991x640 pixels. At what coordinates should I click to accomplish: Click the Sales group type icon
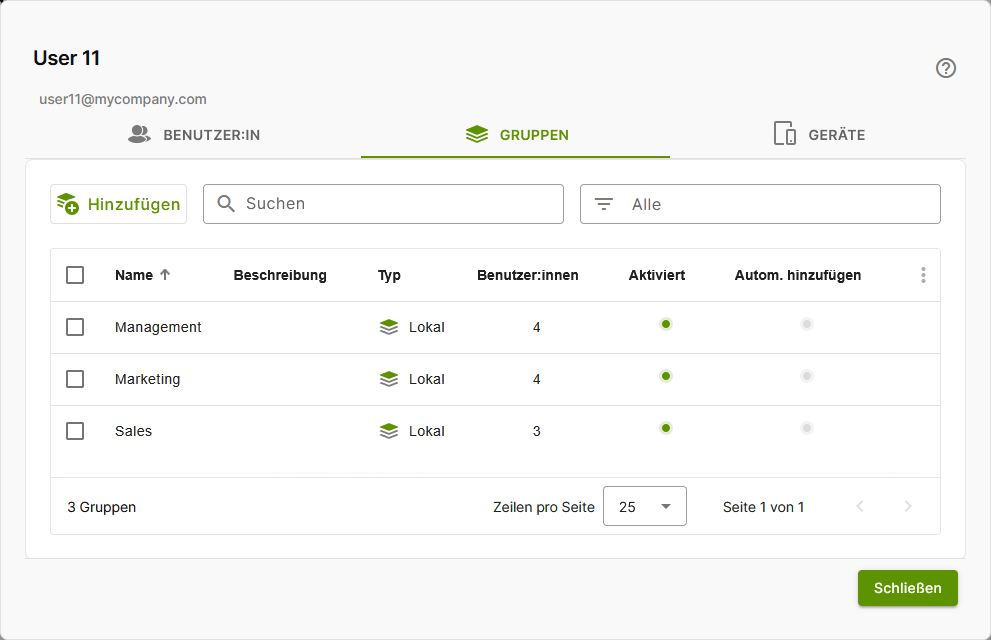pyautogui.click(x=389, y=430)
